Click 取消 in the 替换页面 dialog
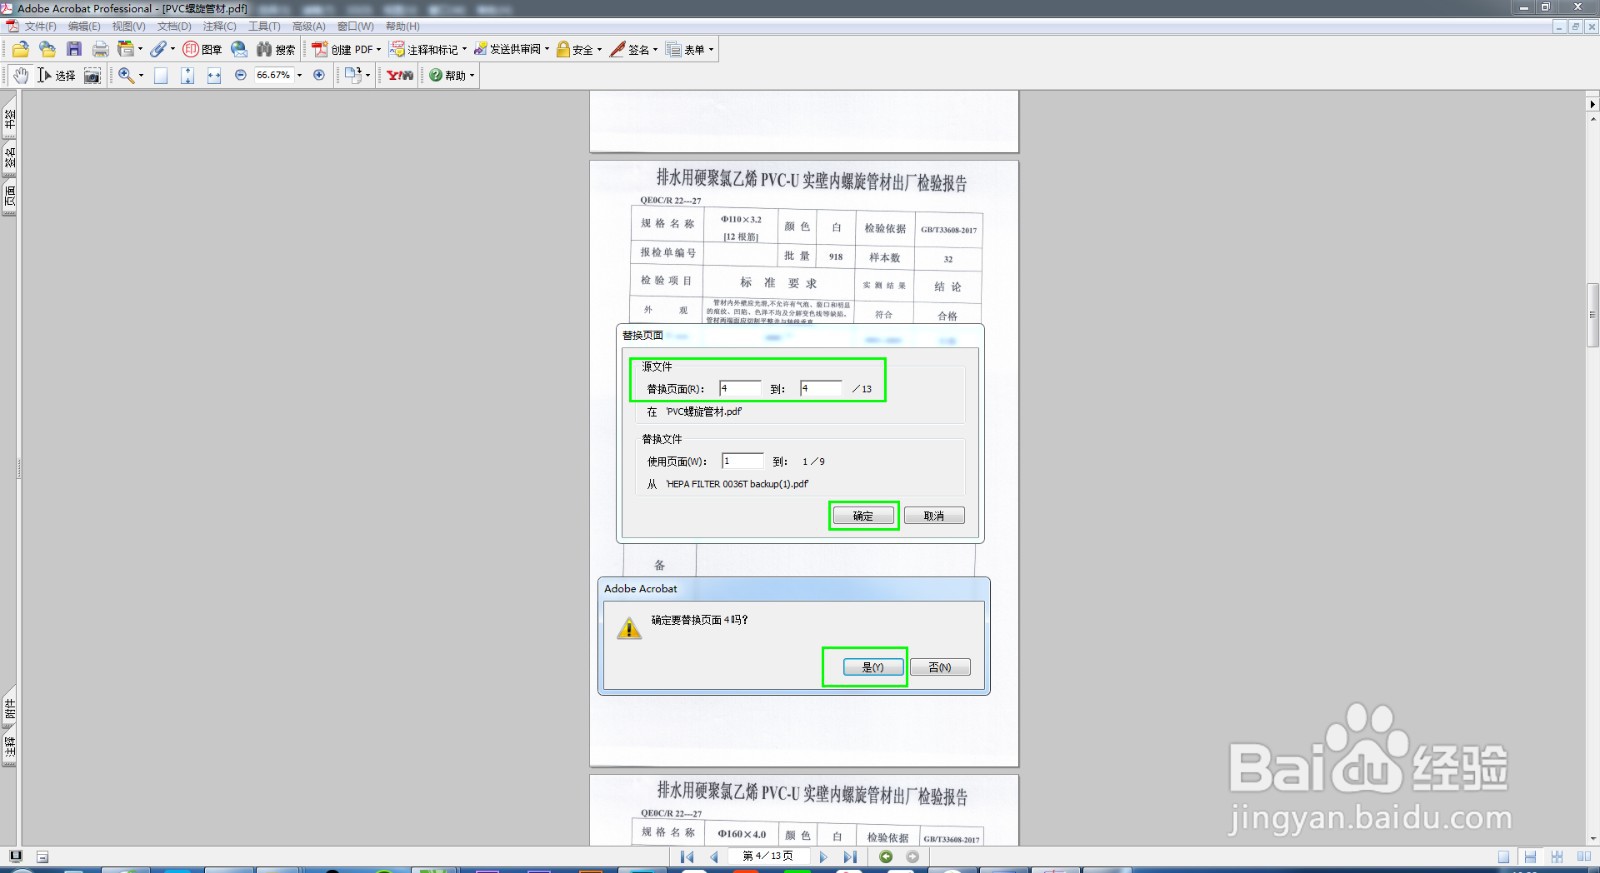 tap(934, 516)
